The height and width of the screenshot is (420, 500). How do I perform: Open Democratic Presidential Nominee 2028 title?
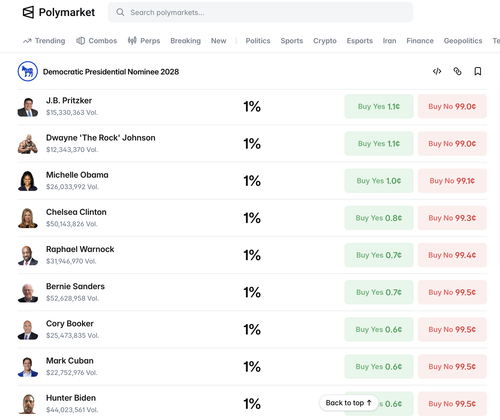coord(111,72)
